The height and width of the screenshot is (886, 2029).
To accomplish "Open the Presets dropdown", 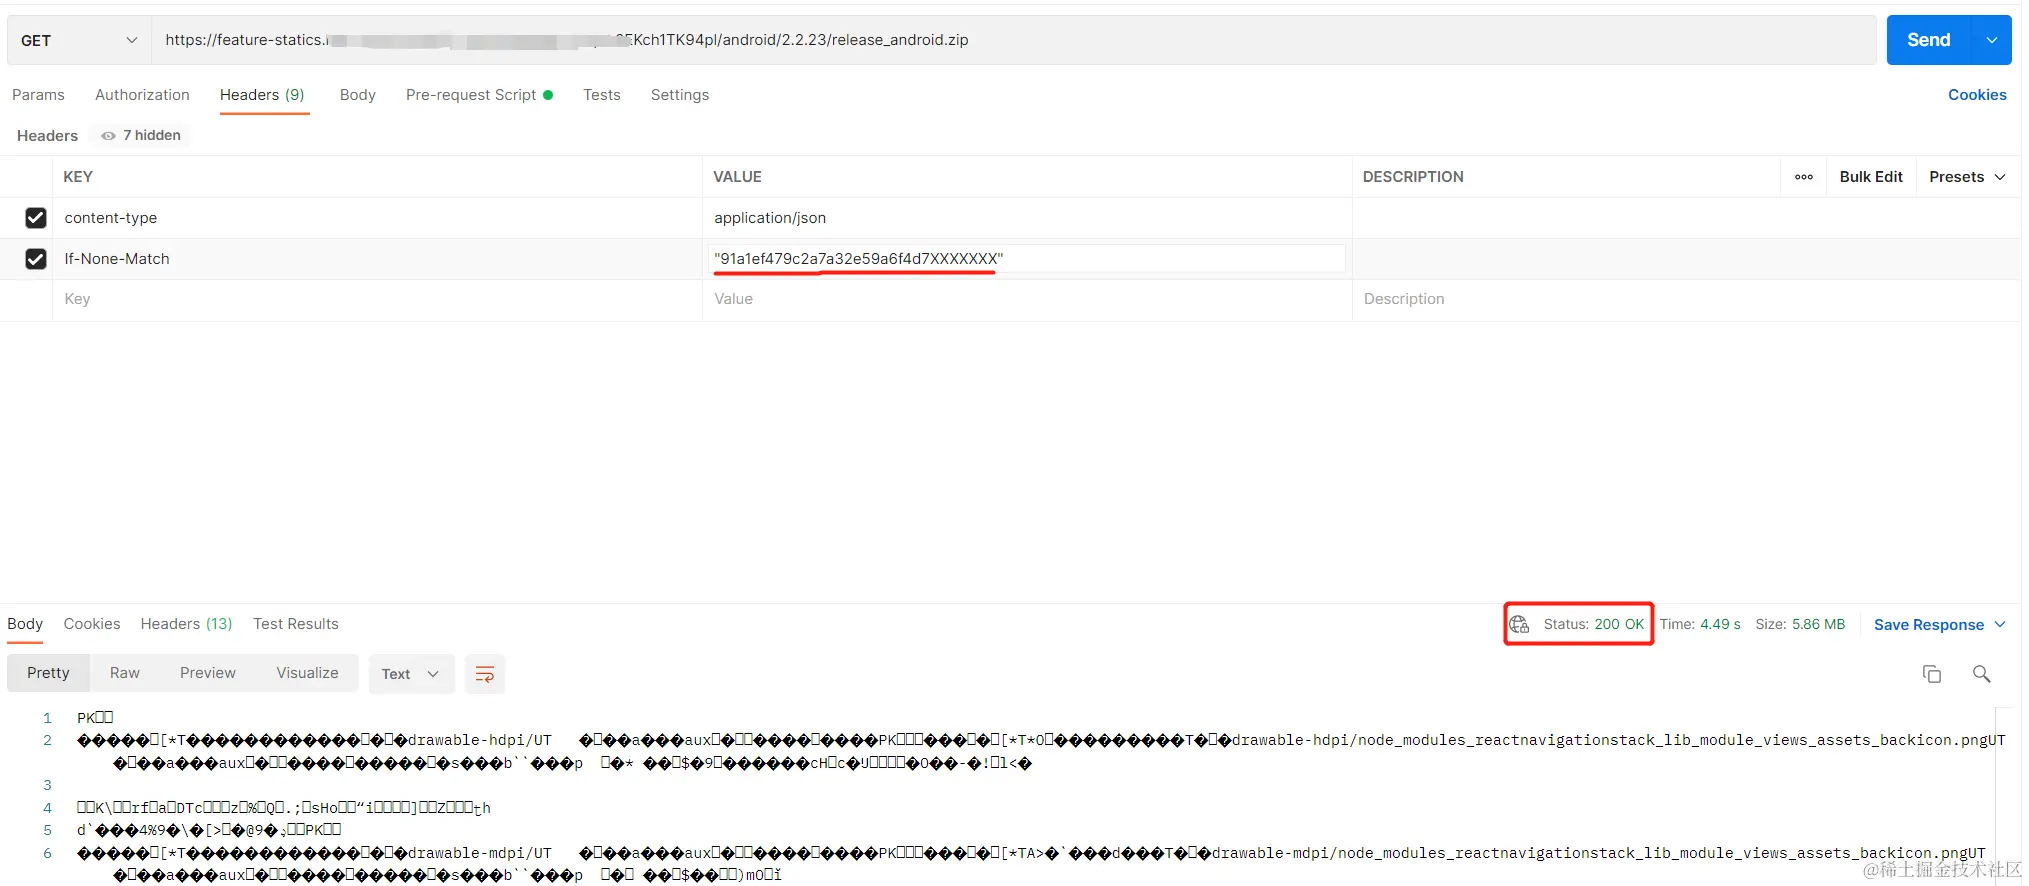I will click(1967, 177).
